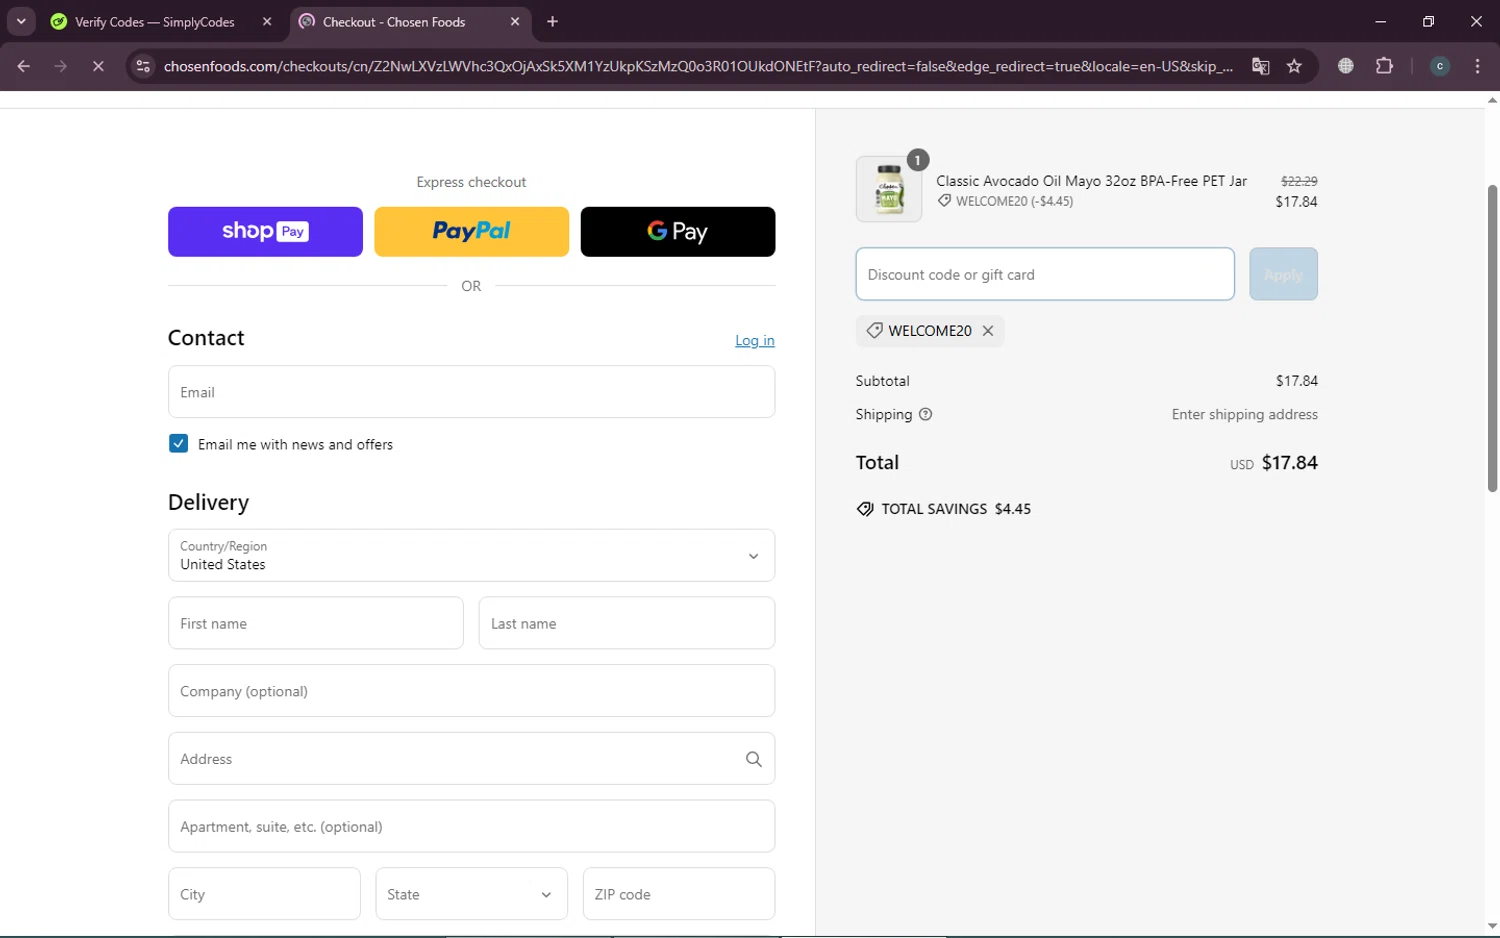Image resolution: width=1500 pixels, height=938 pixels.
Task: Click the Total Savings tag icon
Action: point(865,509)
